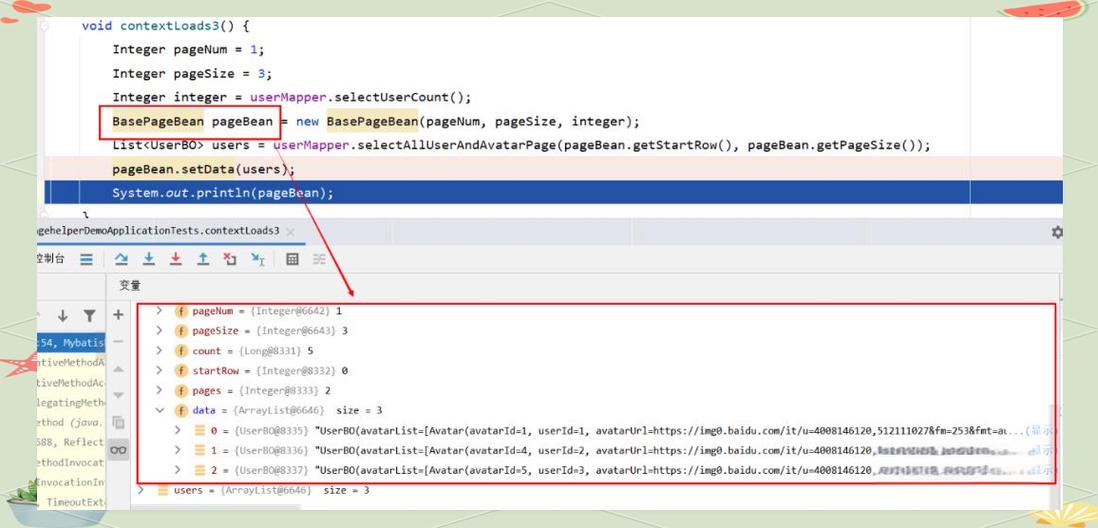The width and height of the screenshot is (1098, 528).
Task: Click the System.out.println(pageBean) code line
Action: coord(223,193)
